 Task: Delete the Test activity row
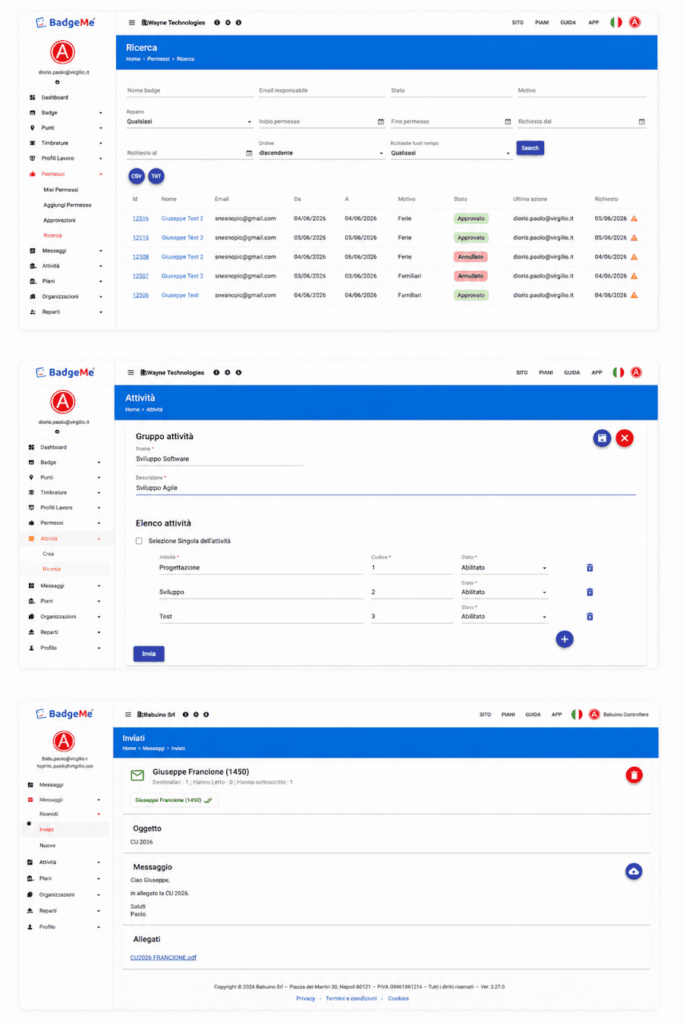tap(590, 616)
